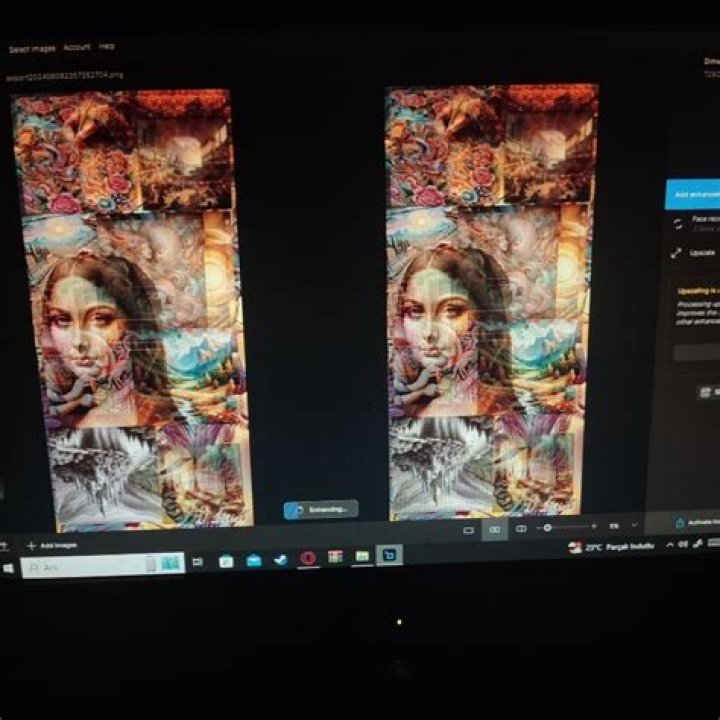Open the green taskbar app
The image size is (720, 720).
point(362,557)
